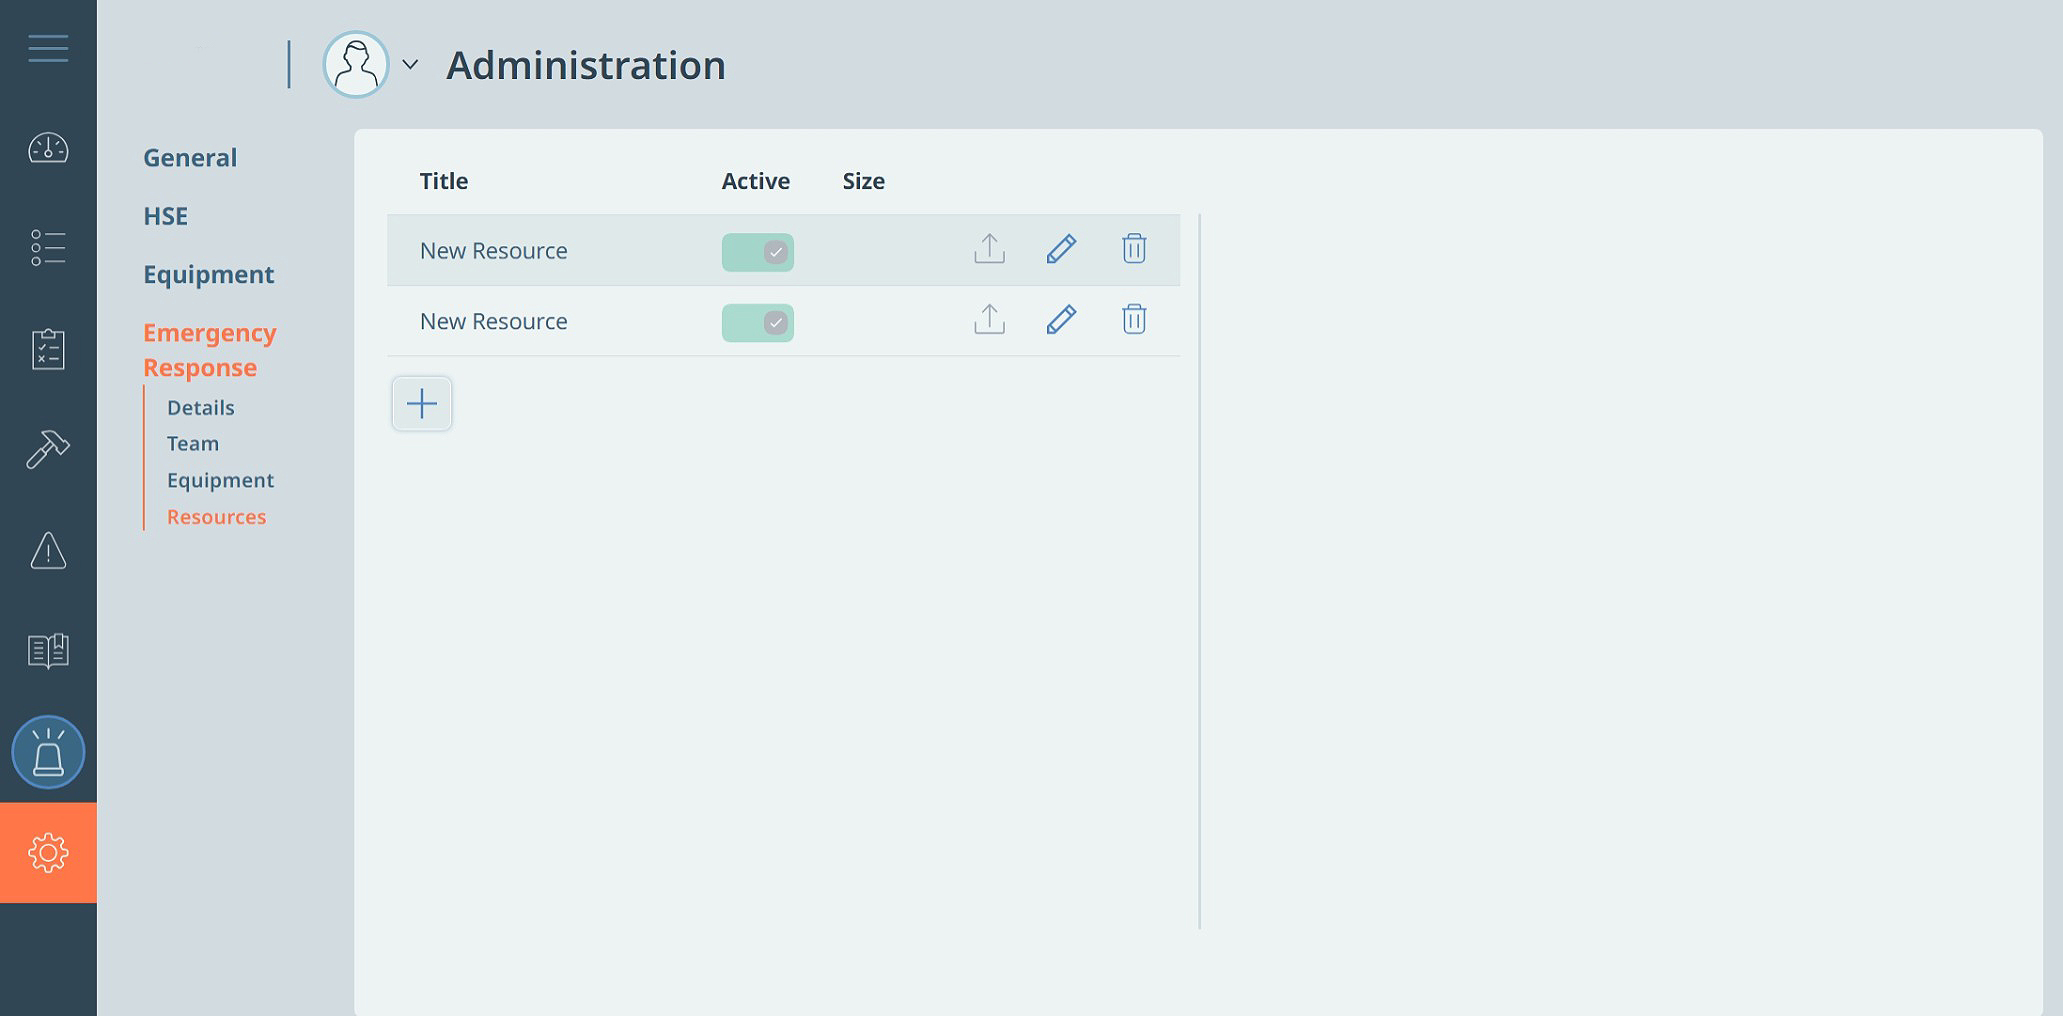Expand the user profile dropdown chevron
The image size is (2063, 1016).
click(410, 65)
